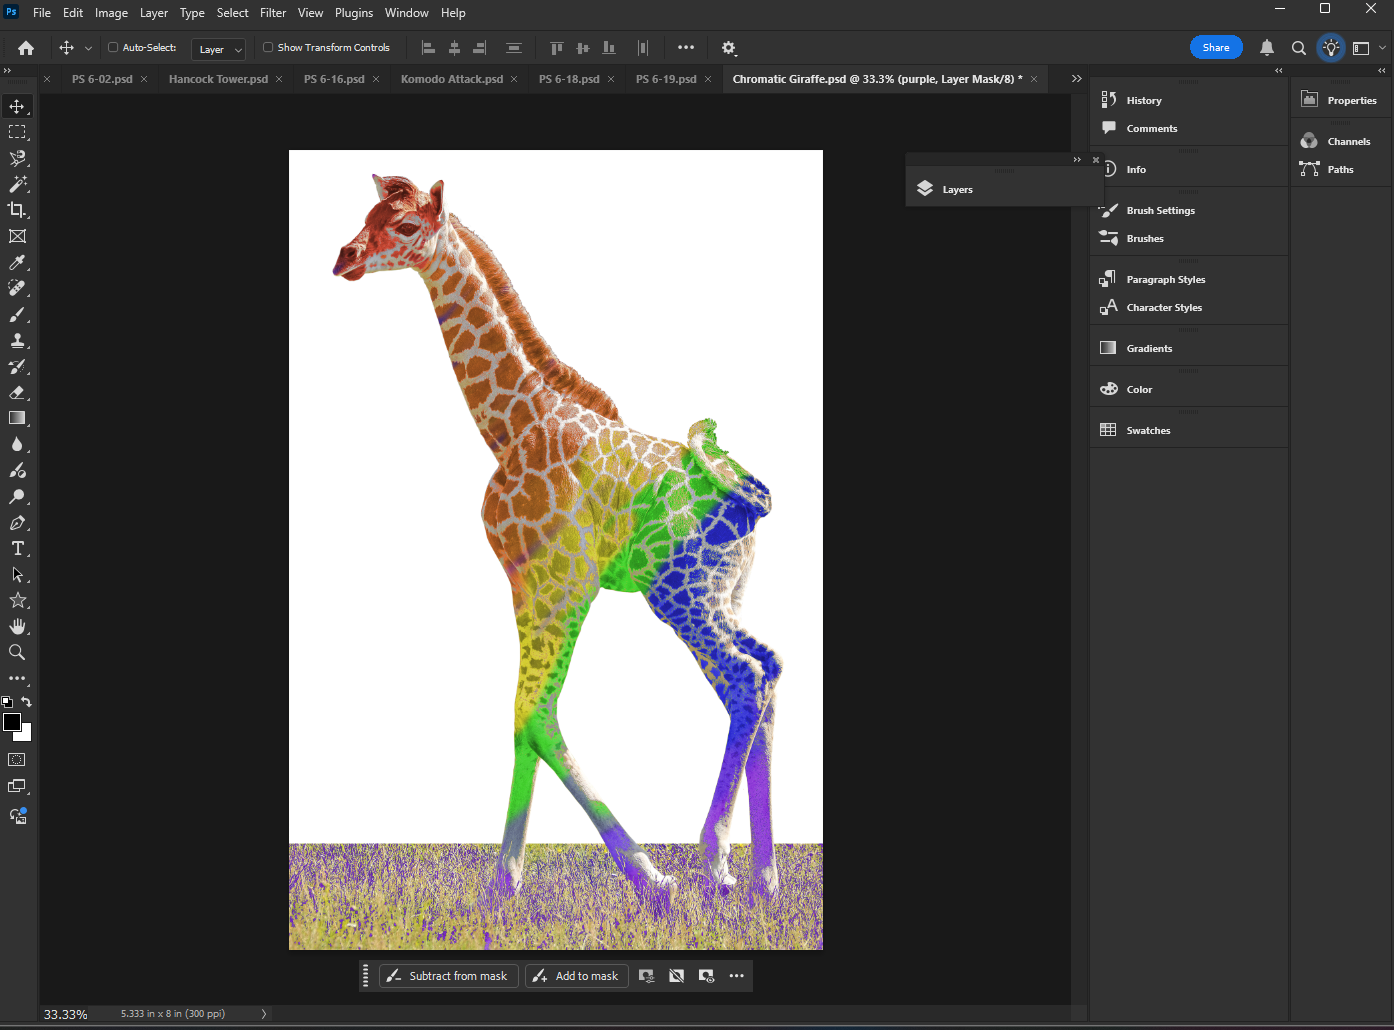The width and height of the screenshot is (1394, 1030).
Task: Select the Move tool
Action: tap(16, 105)
